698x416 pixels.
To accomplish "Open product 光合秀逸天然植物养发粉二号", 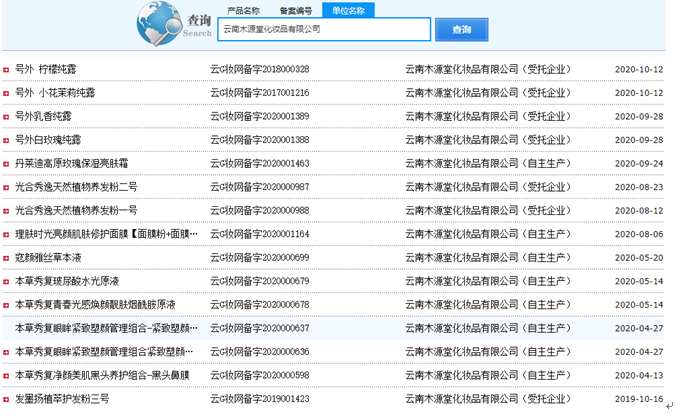I will click(x=76, y=187).
